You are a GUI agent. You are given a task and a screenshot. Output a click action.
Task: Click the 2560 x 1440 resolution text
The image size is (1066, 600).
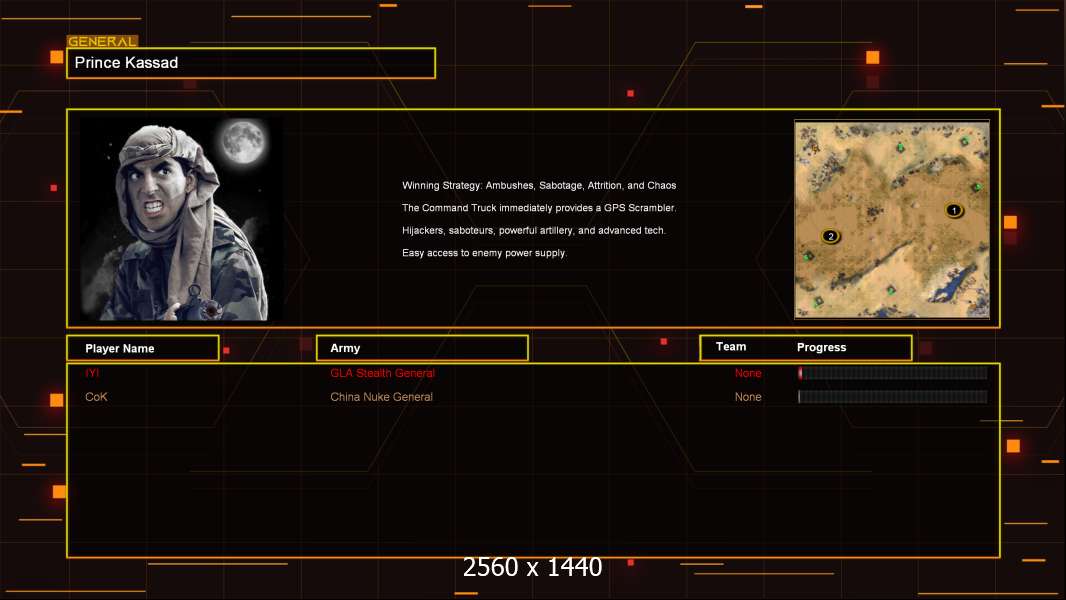[532, 567]
